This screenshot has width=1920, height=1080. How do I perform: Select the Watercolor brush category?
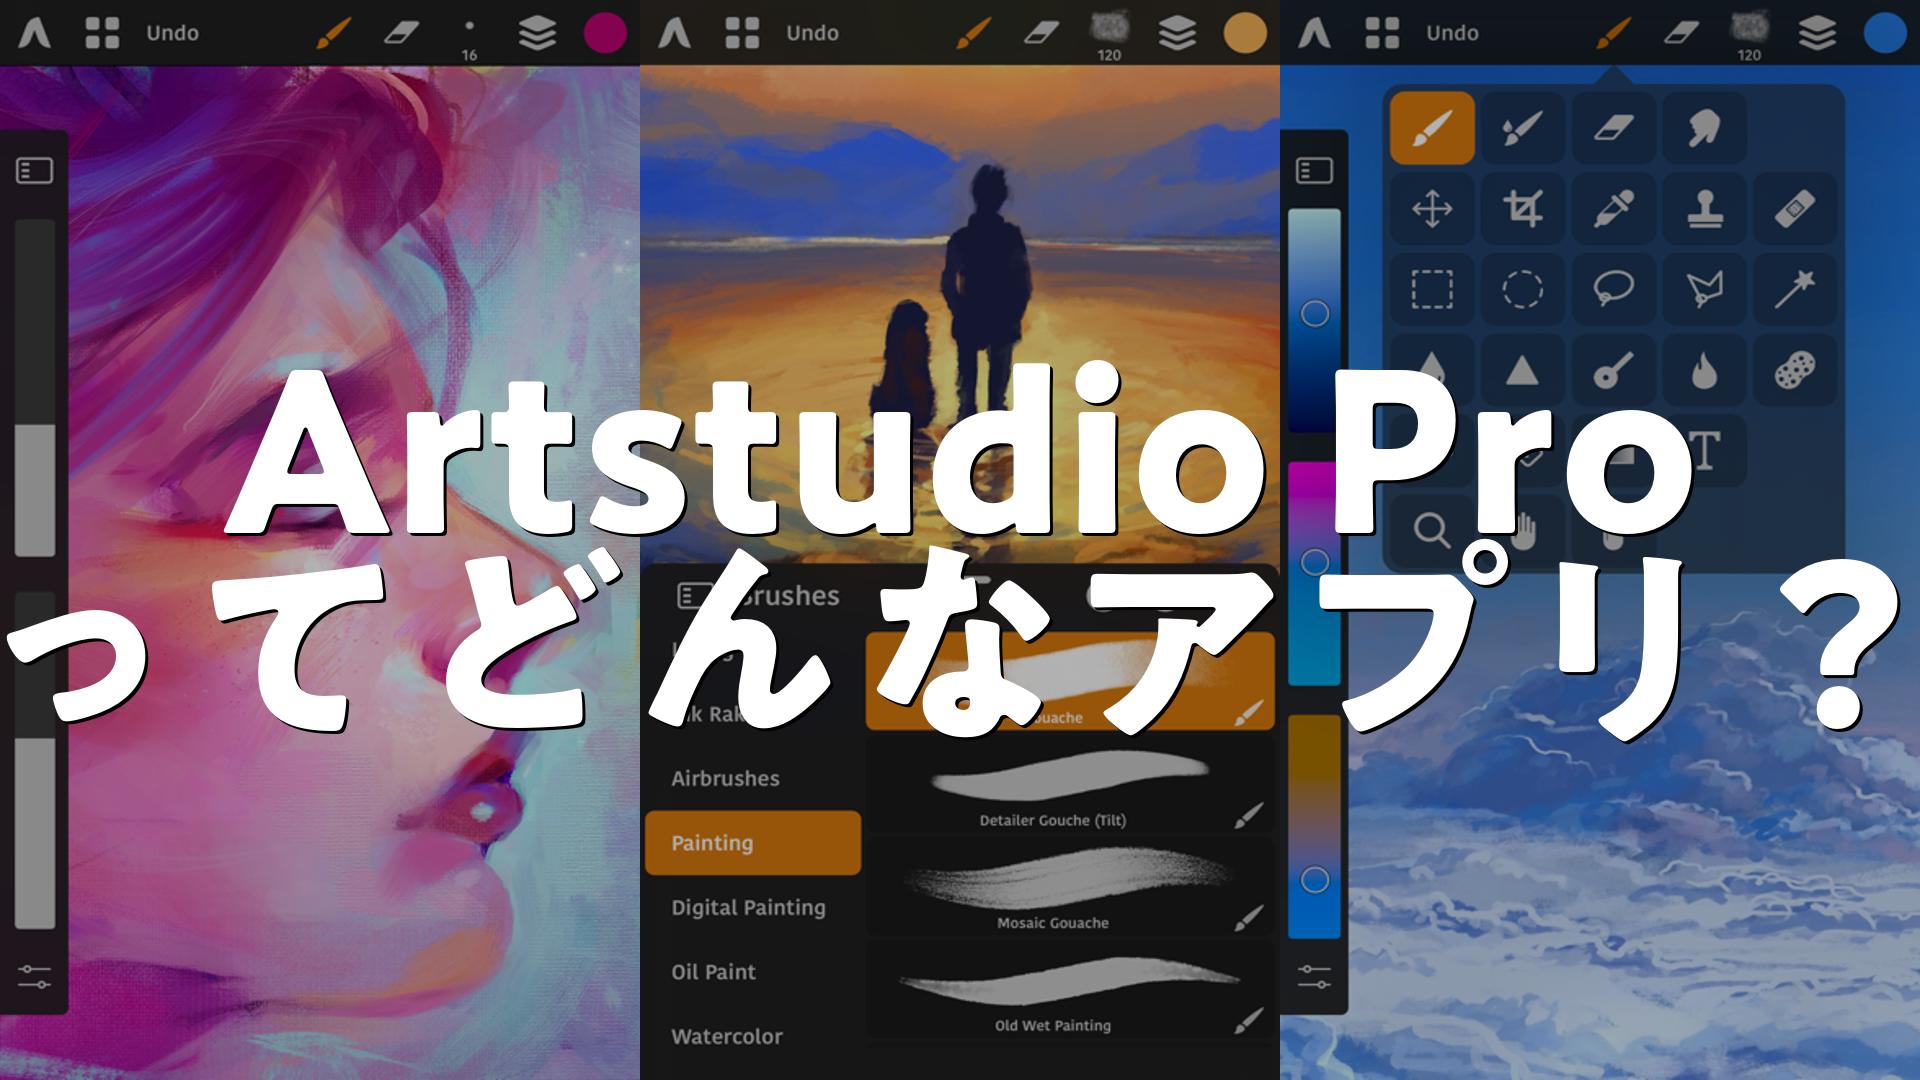[752, 1036]
